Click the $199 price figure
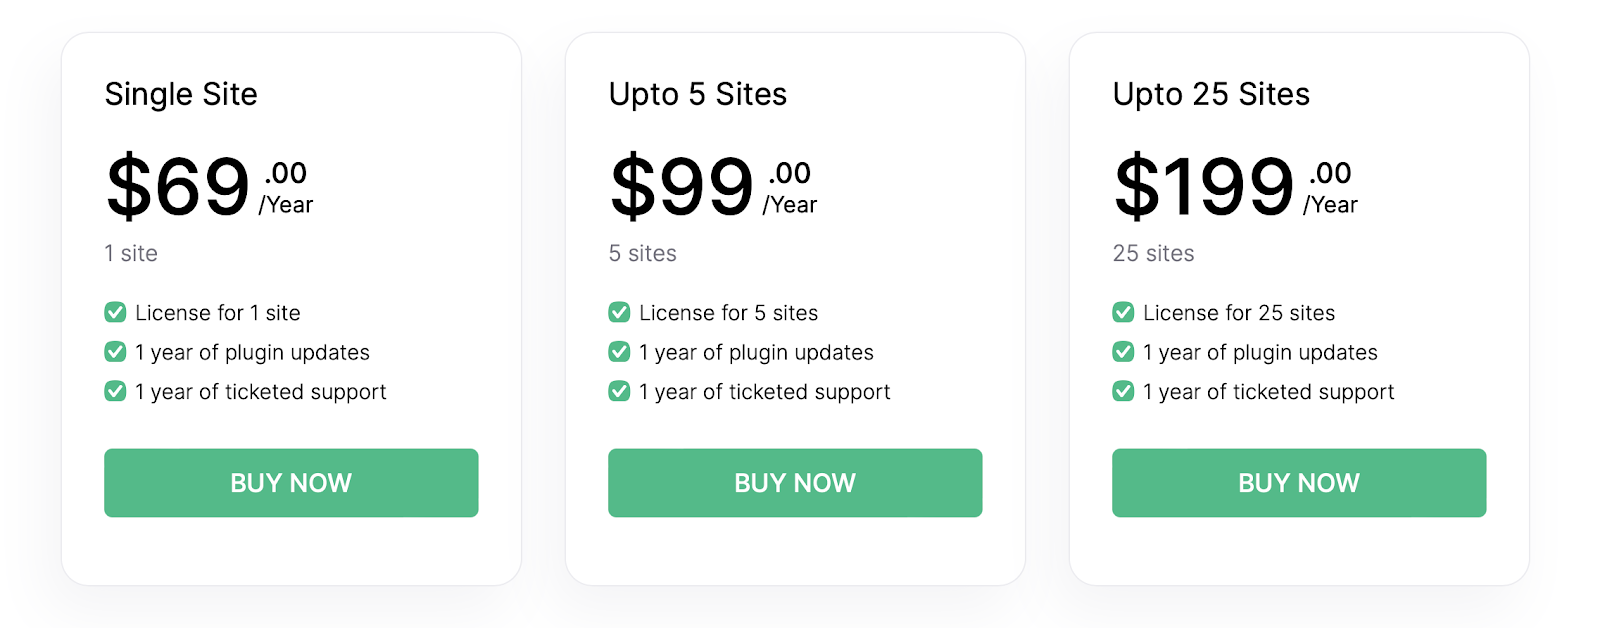This screenshot has width=1600, height=628. pos(1204,186)
